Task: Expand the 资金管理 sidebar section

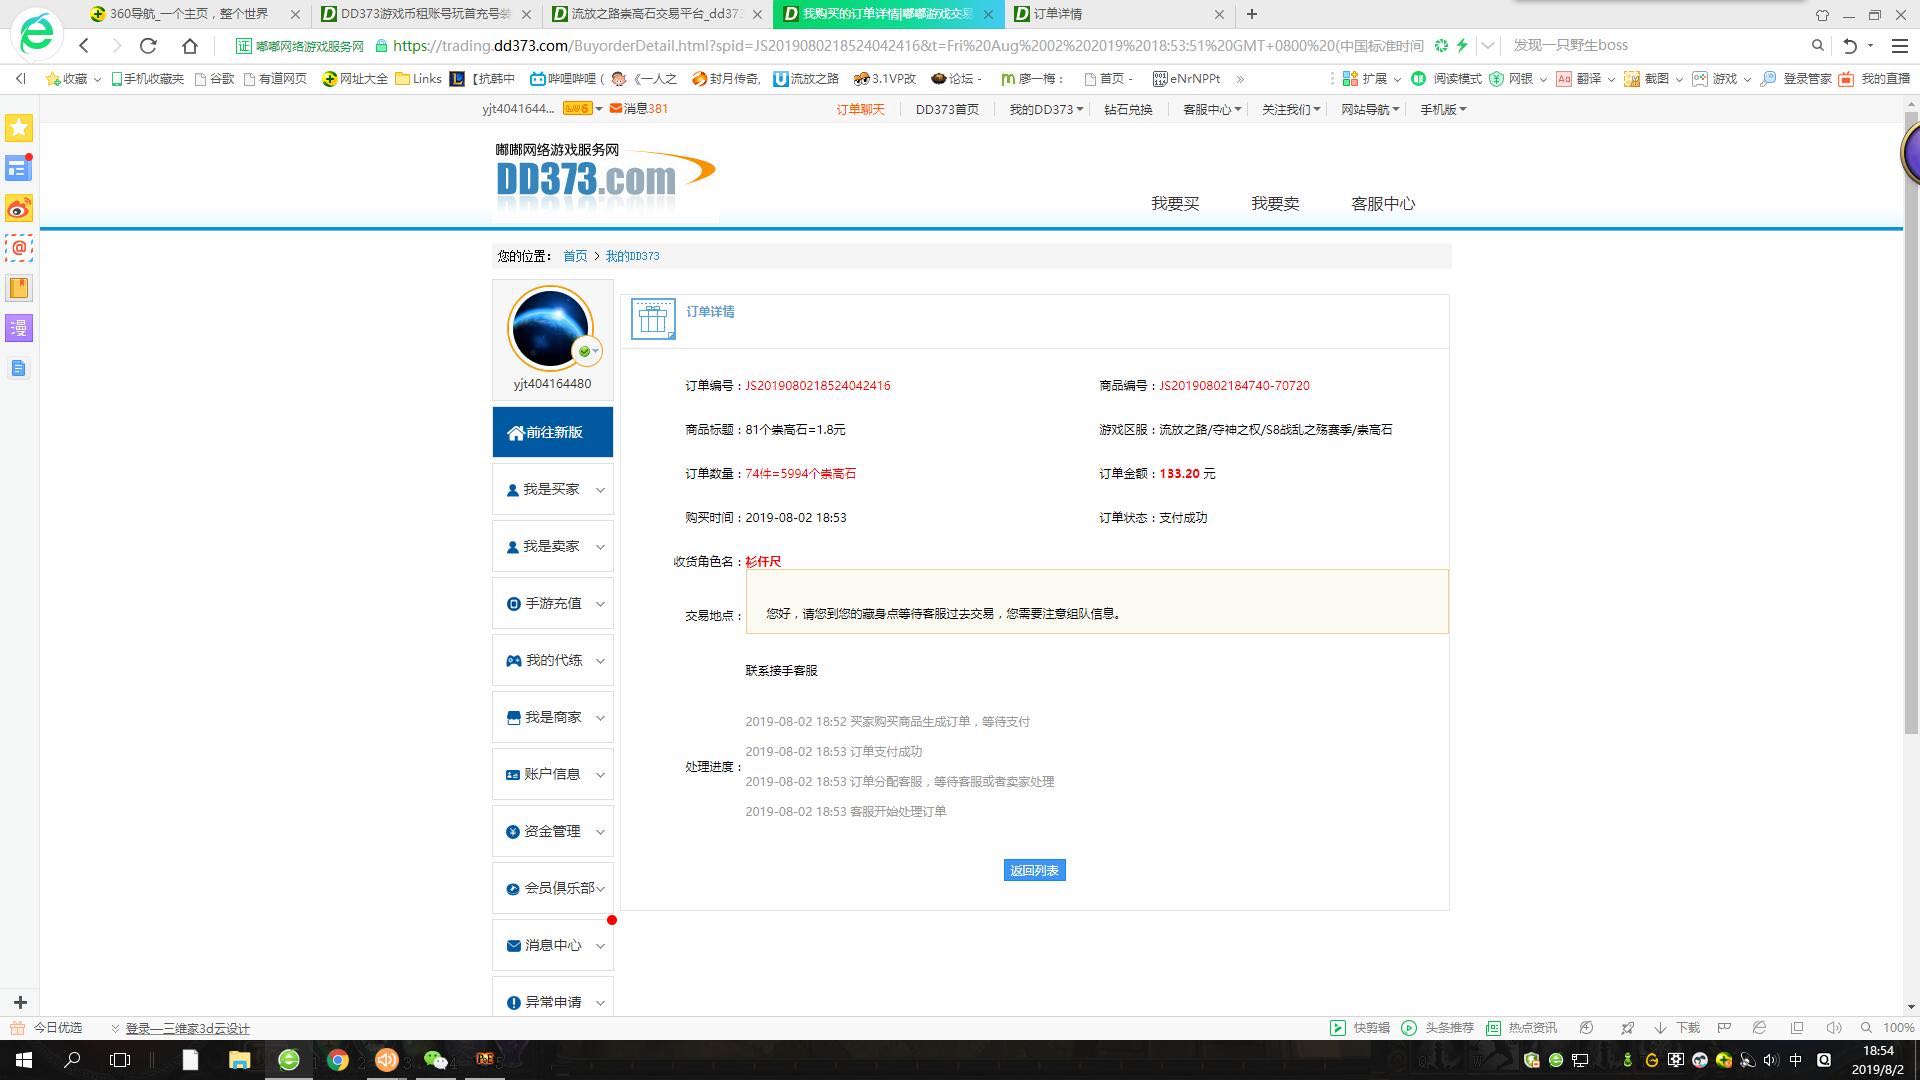Action: 552,831
